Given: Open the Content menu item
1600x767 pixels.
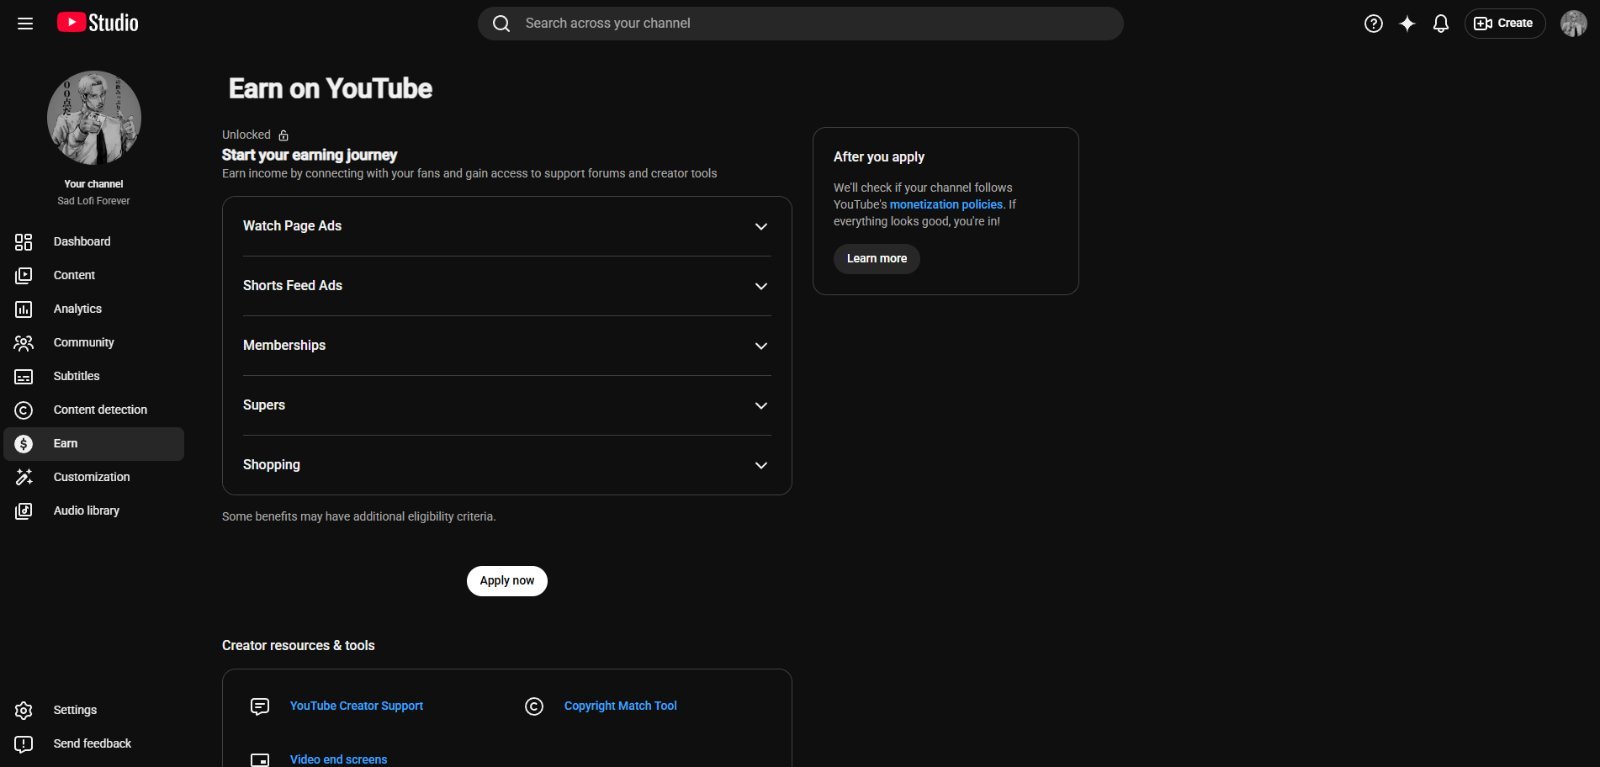Looking at the screenshot, I should pyautogui.click(x=74, y=275).
